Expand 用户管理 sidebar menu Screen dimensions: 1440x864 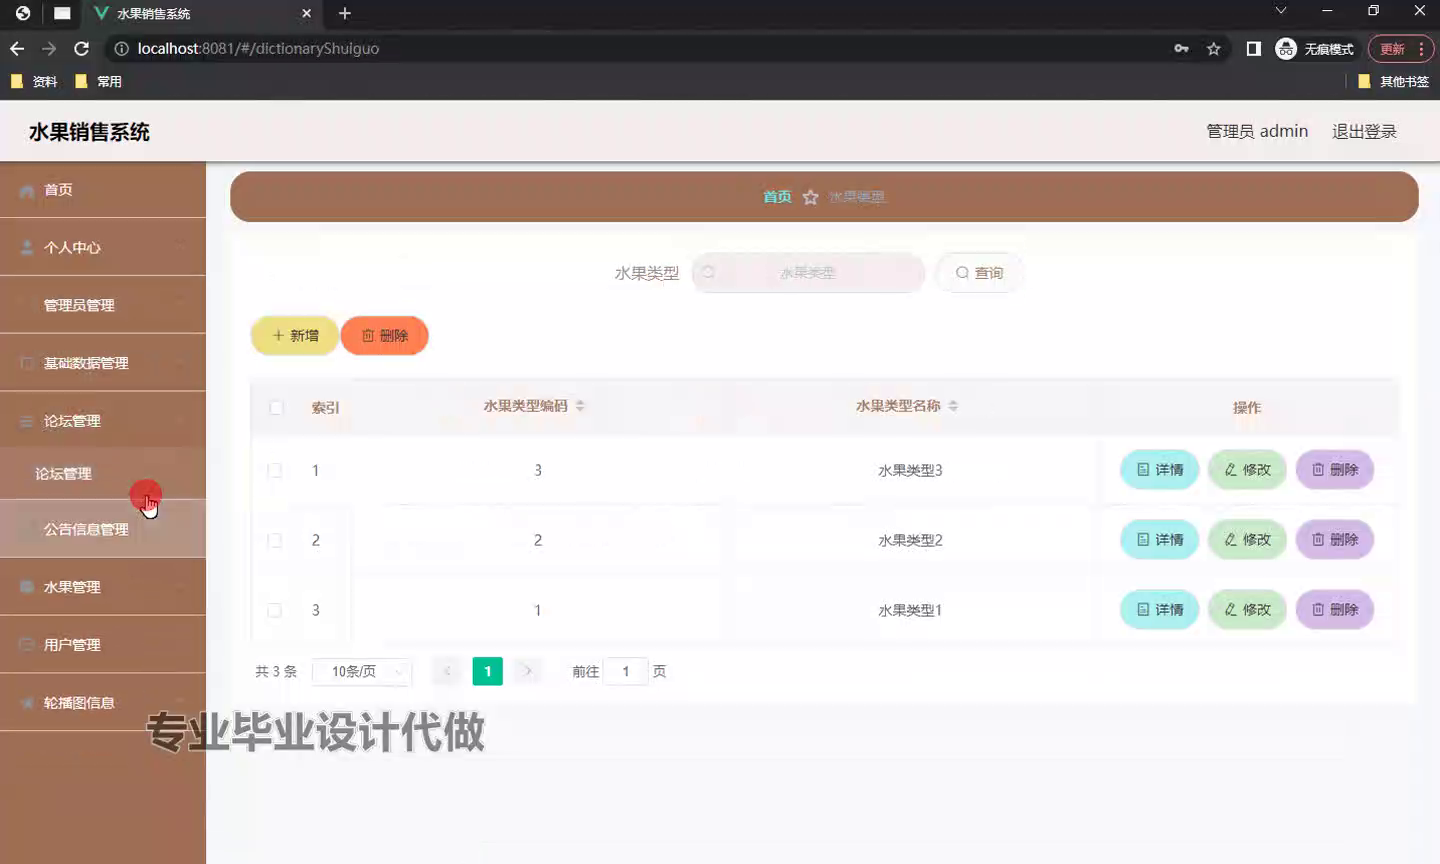103,645
